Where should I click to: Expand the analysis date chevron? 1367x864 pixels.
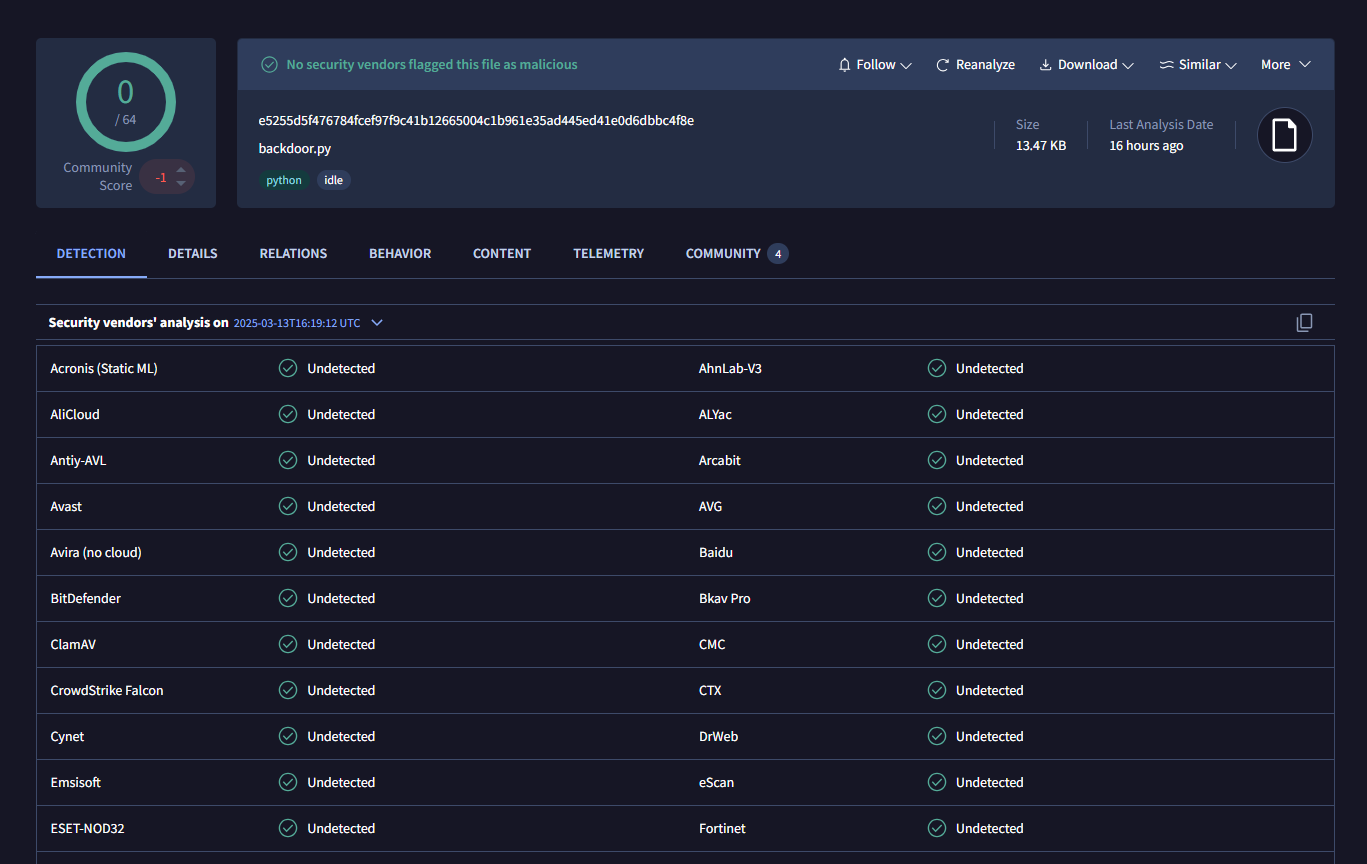[377, 323]
